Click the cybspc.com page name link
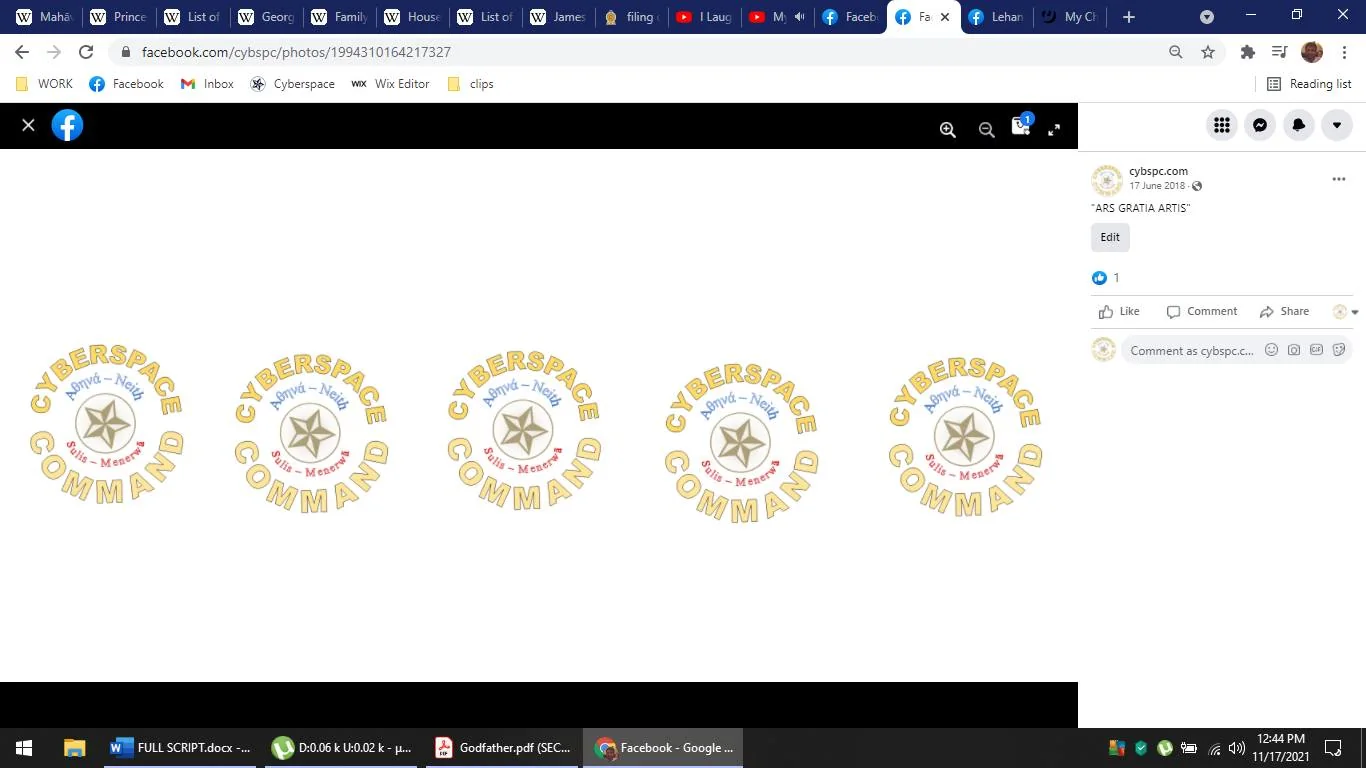Viewport: 1366px width, 768px height. pos(1158,171)
